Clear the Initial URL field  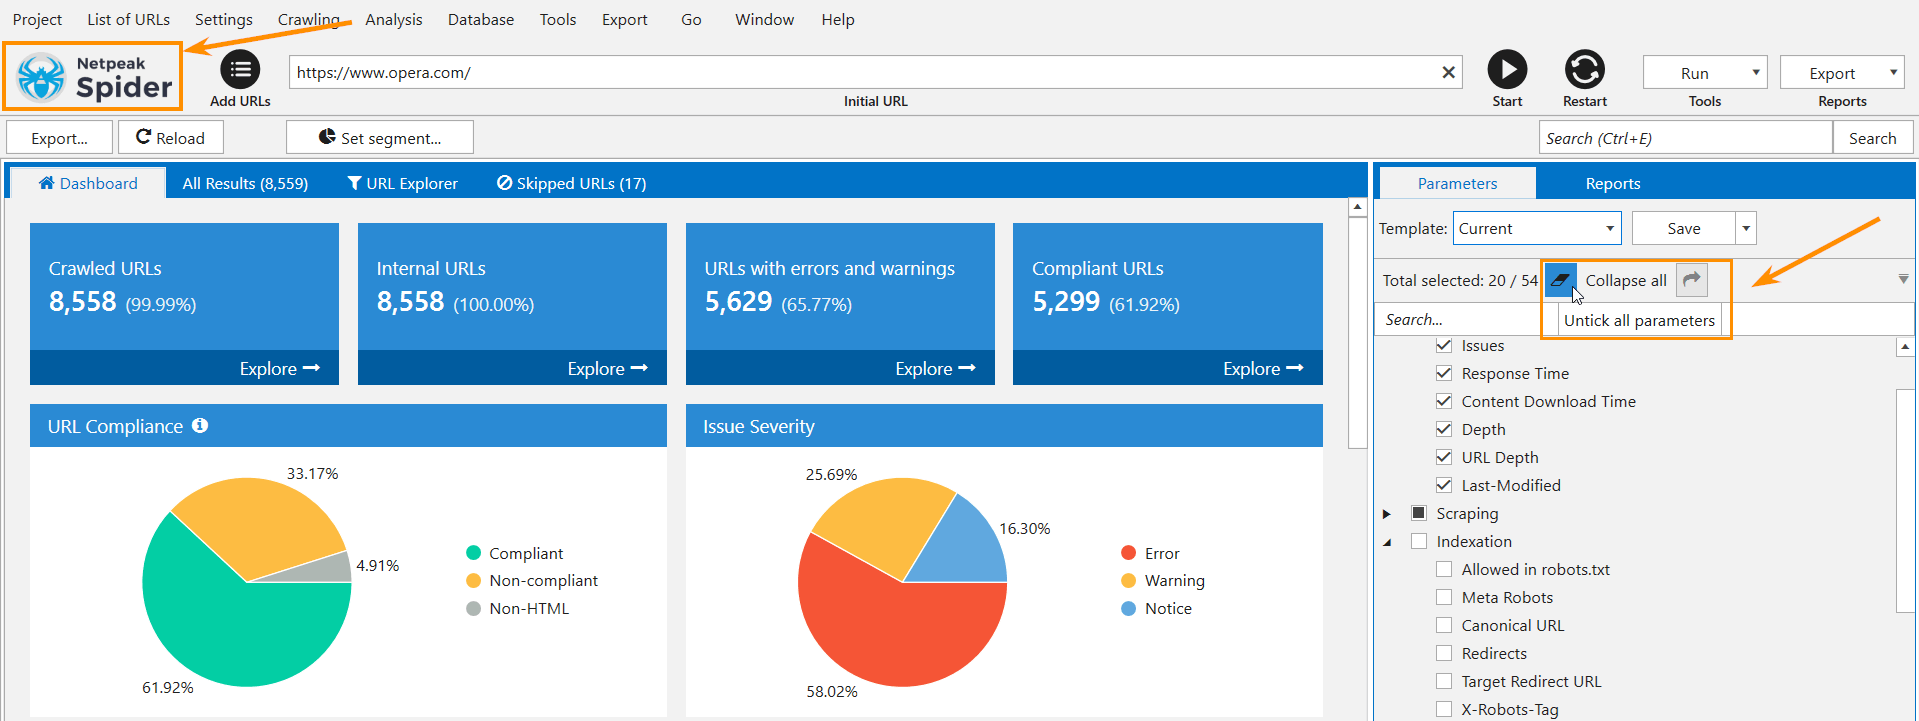point(1447,72)
